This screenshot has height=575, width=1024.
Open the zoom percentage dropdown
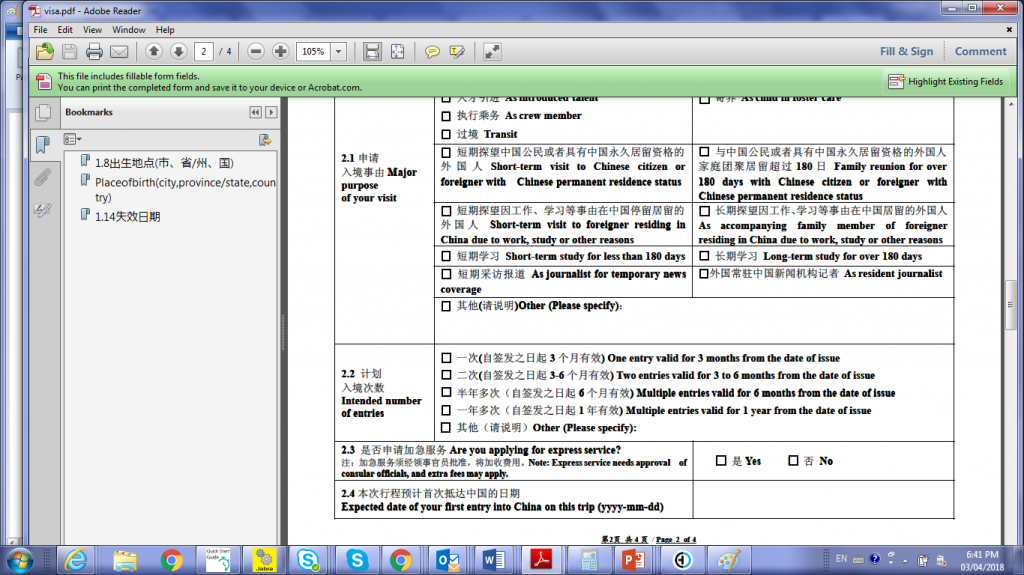tap(340, 51)
